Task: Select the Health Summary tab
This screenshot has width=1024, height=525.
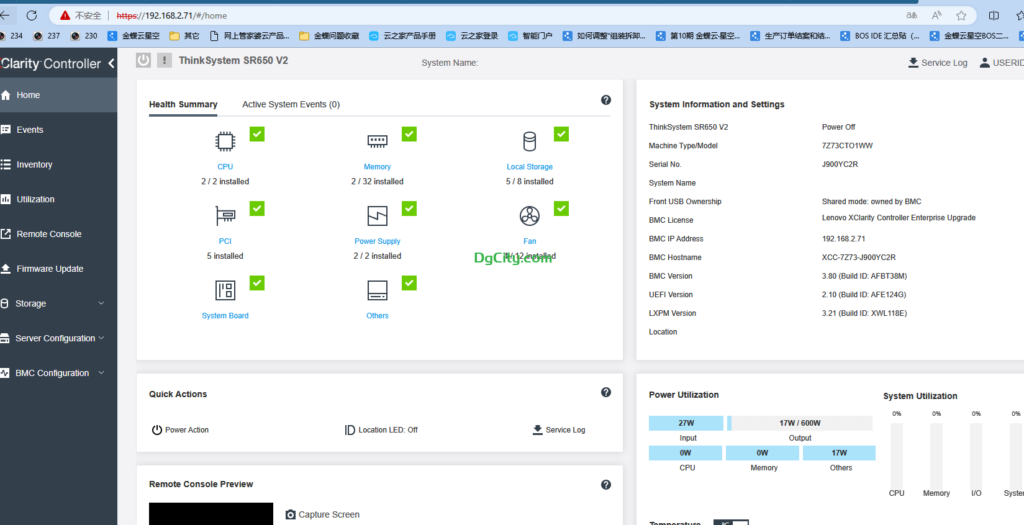Action: 183,104
